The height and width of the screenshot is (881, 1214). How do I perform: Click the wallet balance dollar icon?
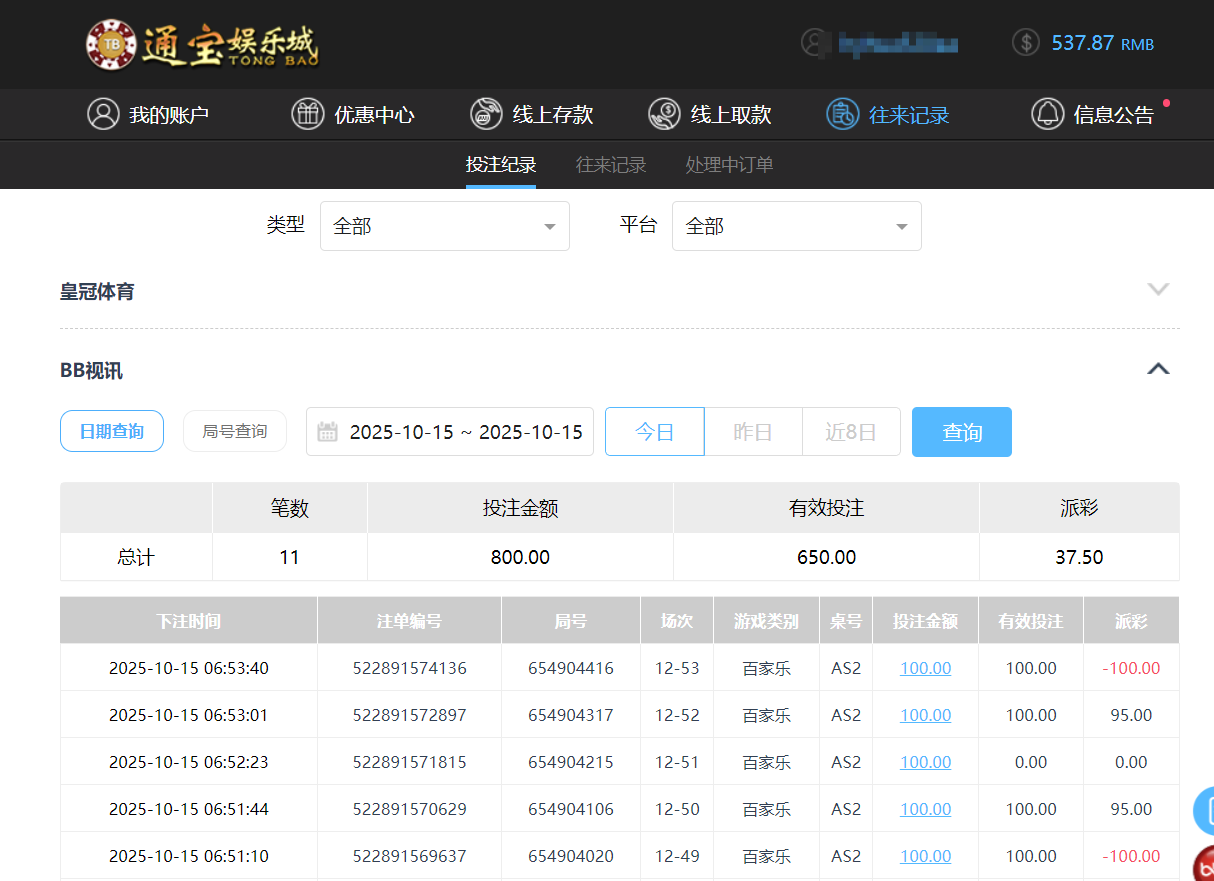click(1025, 43)
